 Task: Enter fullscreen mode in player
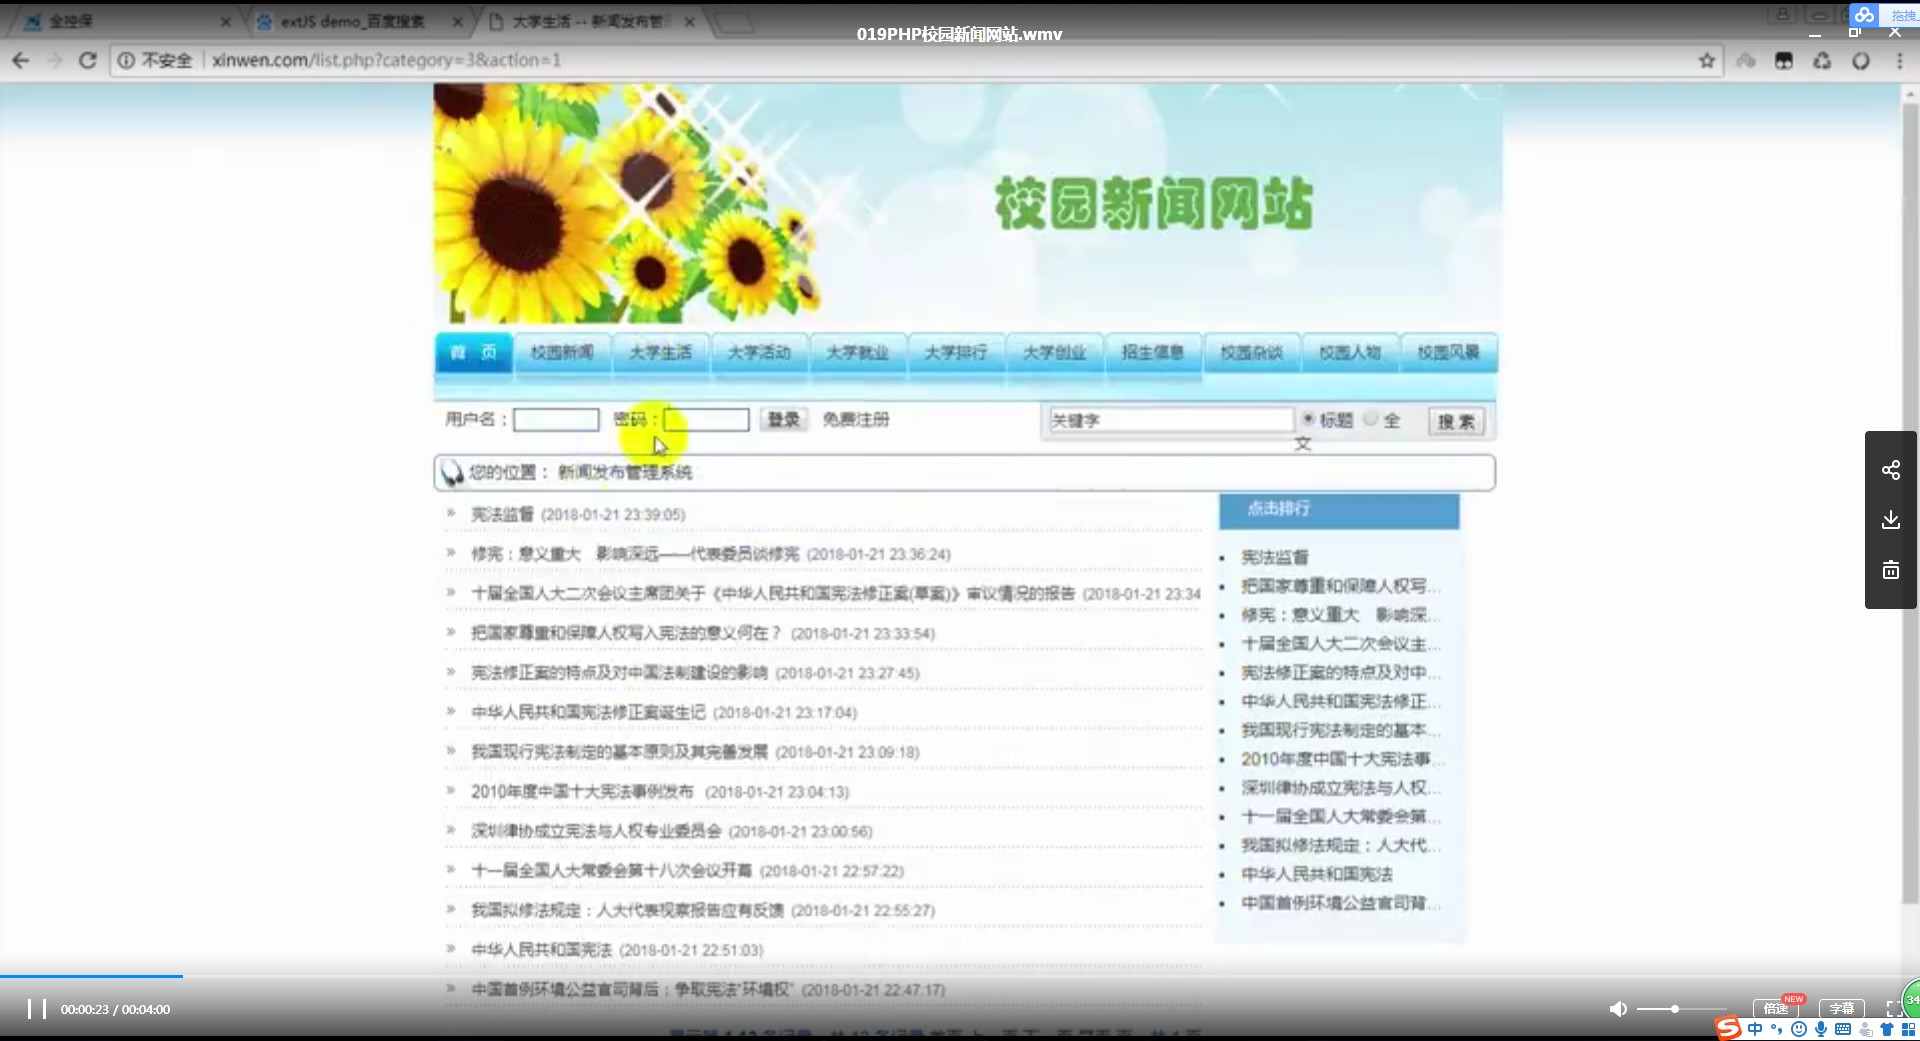pyautogui.click(x=1893, y=1009)
